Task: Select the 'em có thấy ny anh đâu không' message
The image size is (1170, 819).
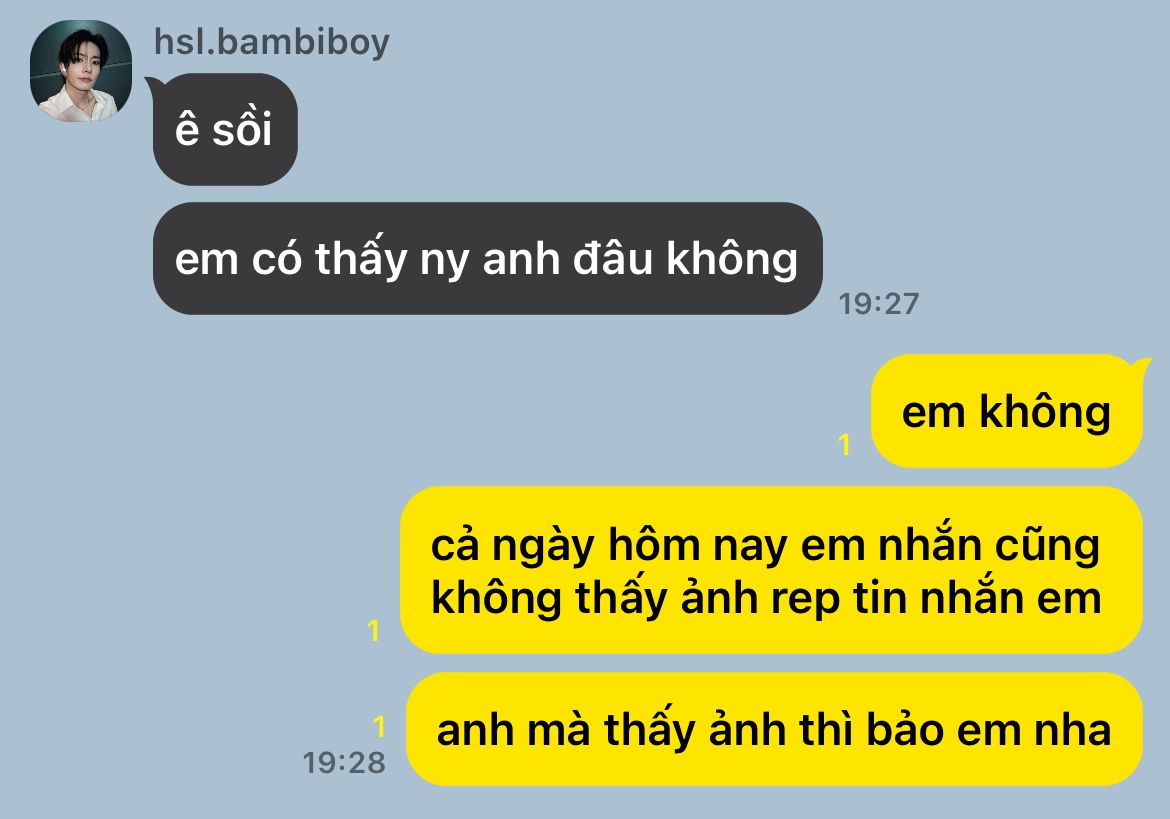Action: (x=487, y=258)
